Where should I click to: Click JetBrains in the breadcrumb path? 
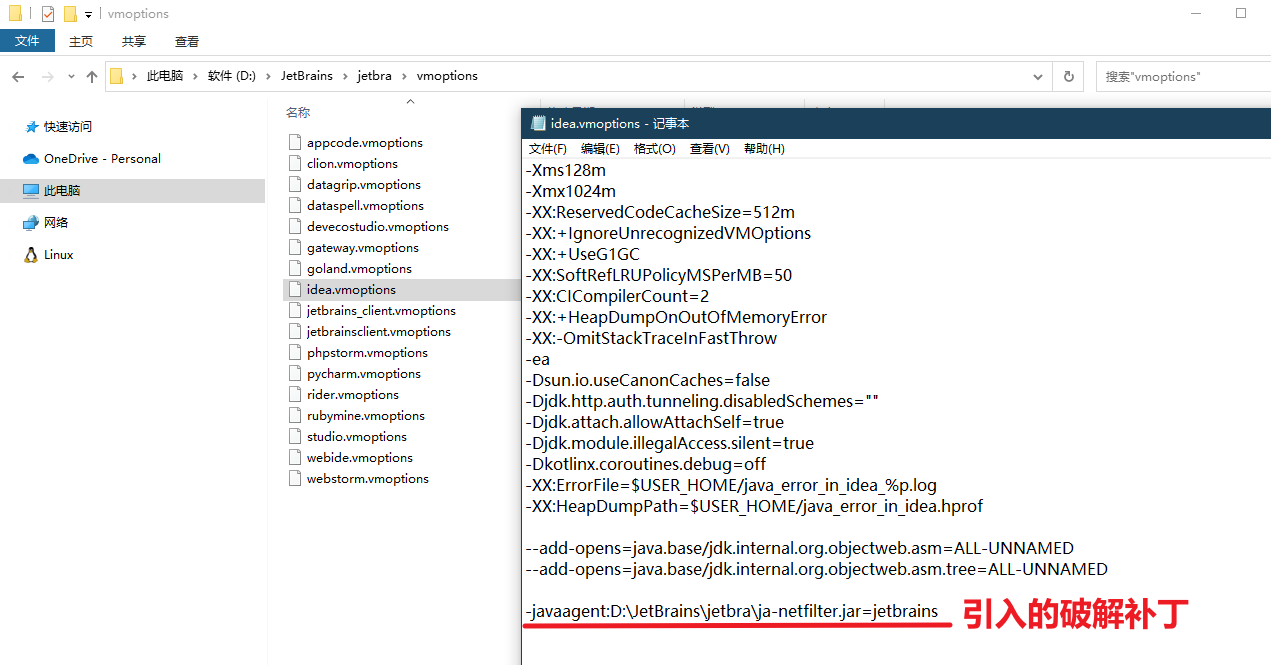(x=303, y=76)
